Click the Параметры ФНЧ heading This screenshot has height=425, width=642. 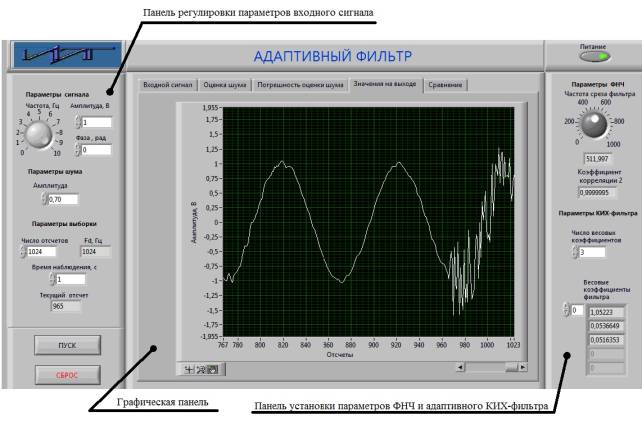tap(598, 84)
